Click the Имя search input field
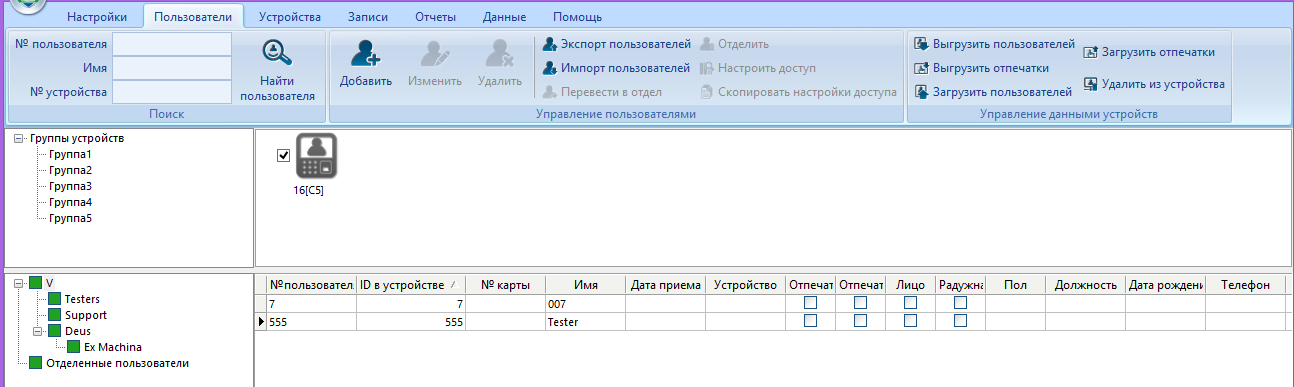1294x387 pixels. 172,68
